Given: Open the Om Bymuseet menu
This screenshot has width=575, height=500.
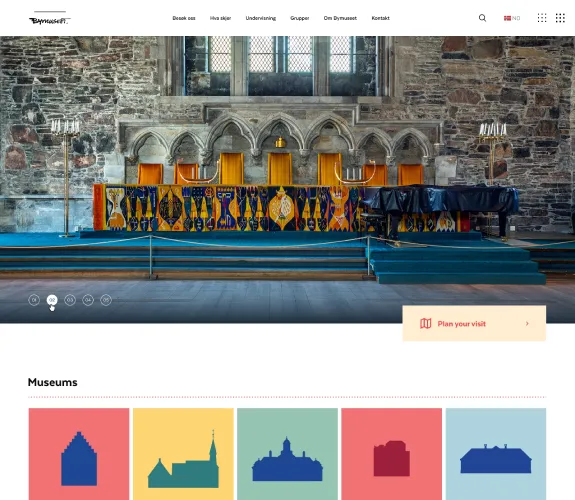Looking at the screenshot, I should click(x=340, y=18).
